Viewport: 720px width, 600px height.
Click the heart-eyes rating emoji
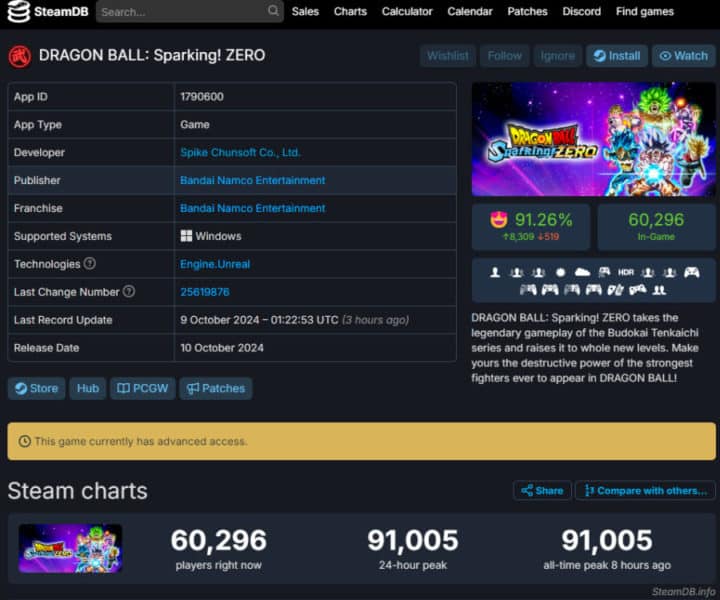pos(499,220)
